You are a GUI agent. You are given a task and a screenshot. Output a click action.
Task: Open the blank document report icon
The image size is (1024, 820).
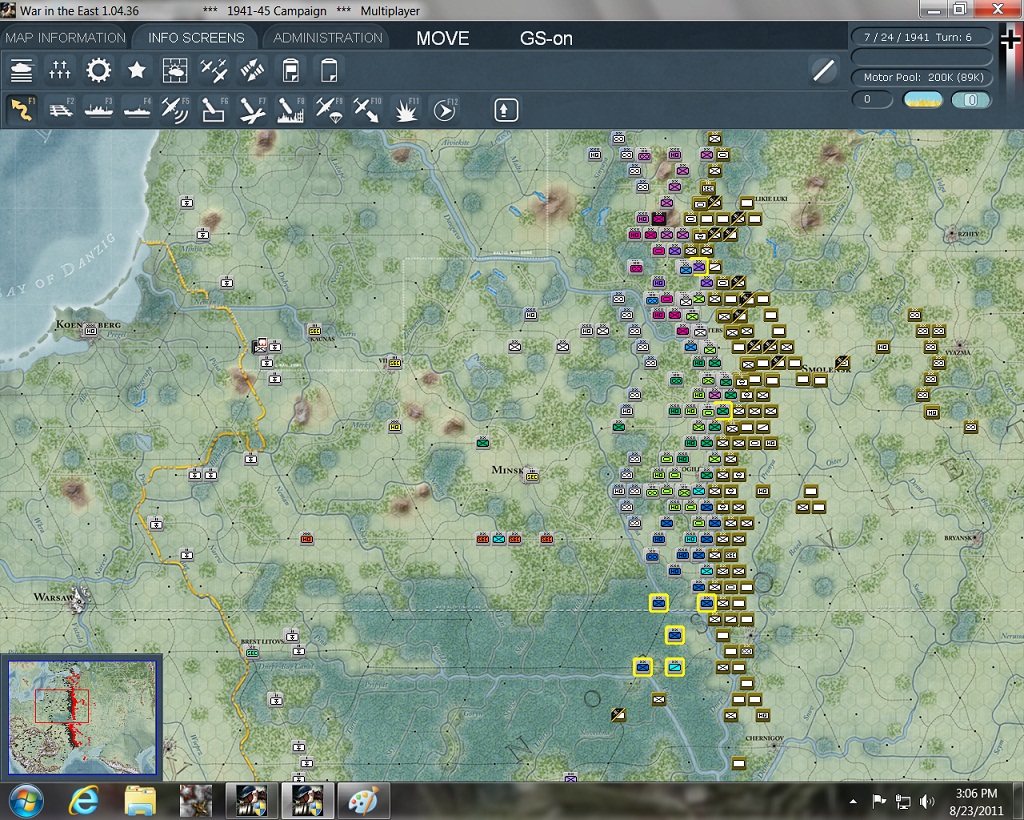point(329,70)
